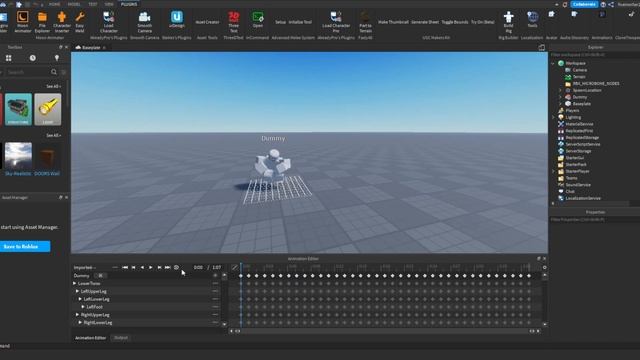Screen dimensions: 640x360
Task: Switch to the TEST ribbon tab
Action: click(93, 4)
